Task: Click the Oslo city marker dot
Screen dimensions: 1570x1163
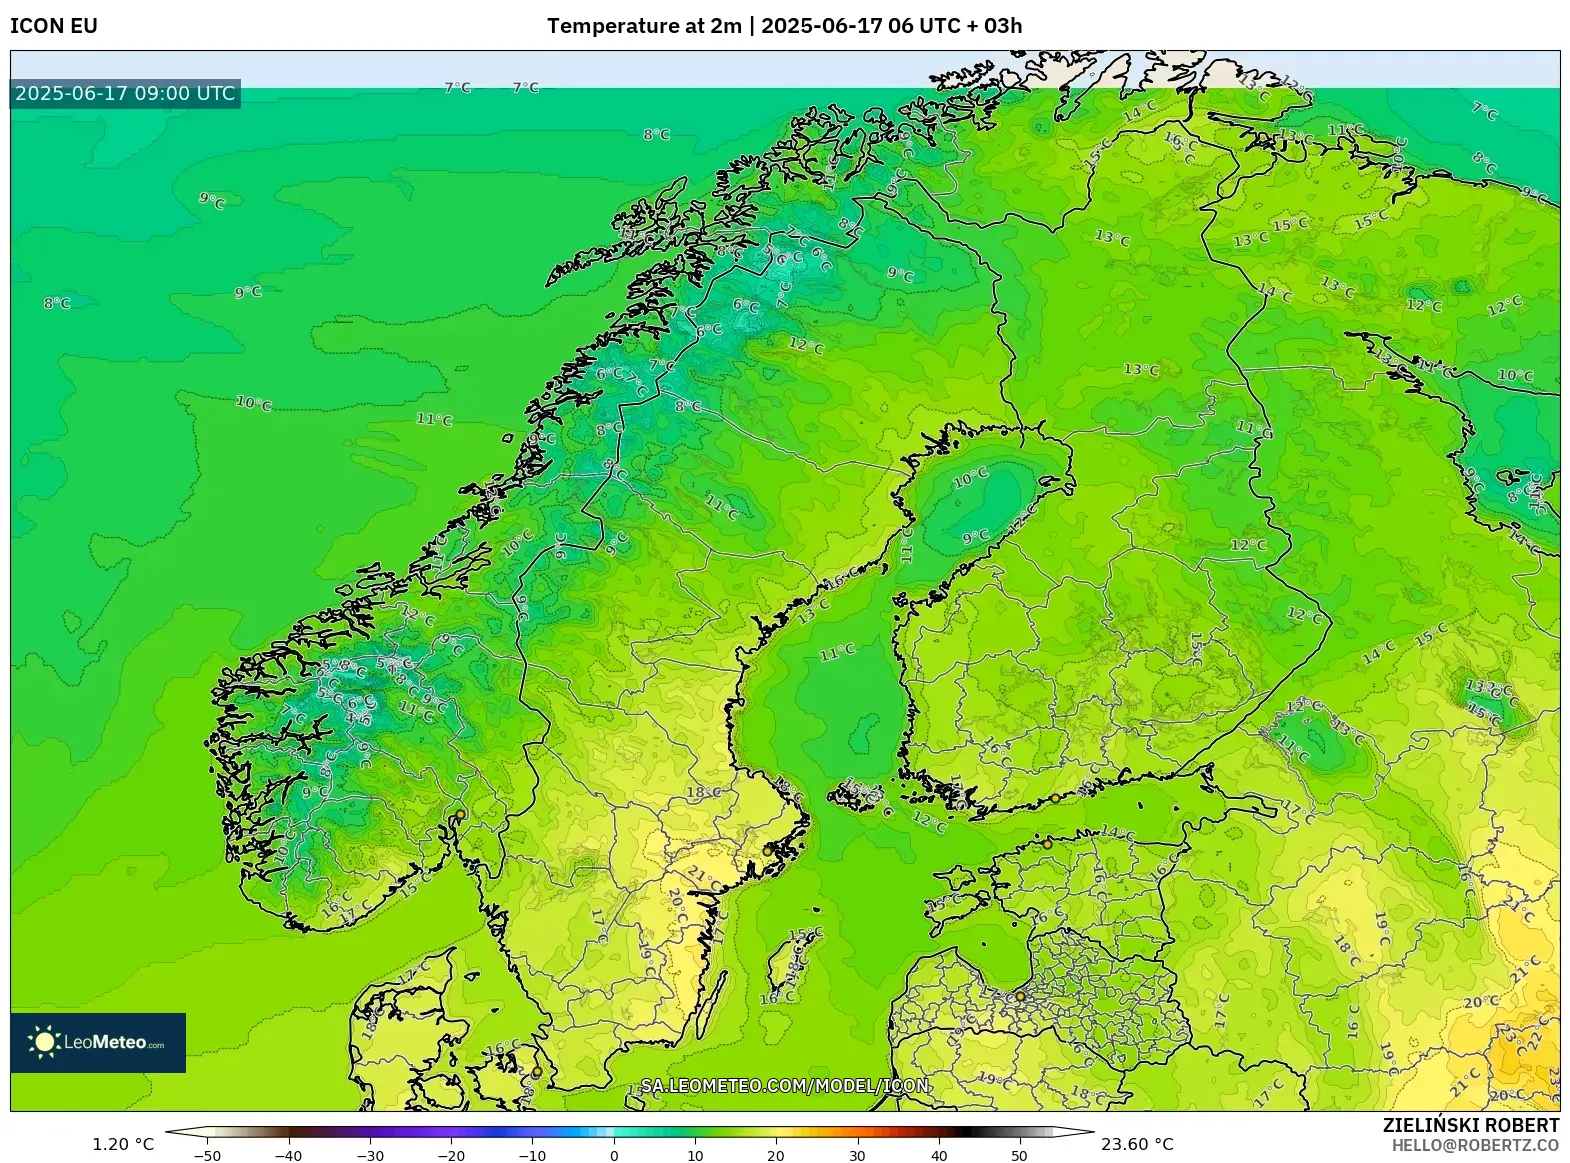Action: click(458, 816)
